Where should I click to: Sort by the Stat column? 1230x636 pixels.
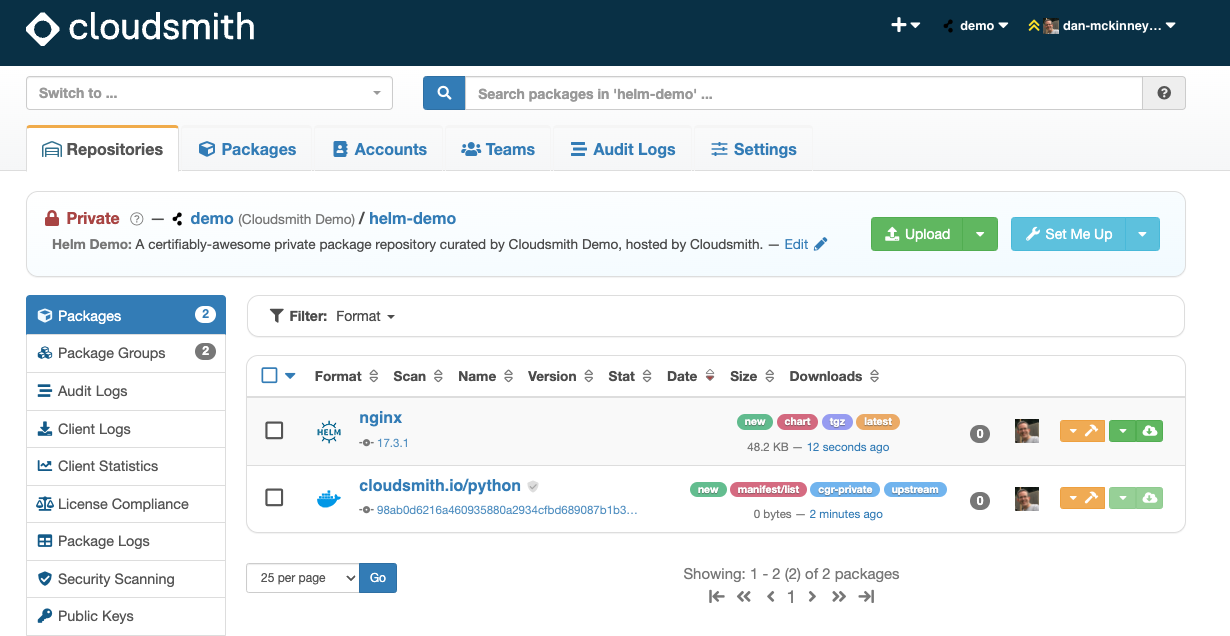(x=630, y=376)
